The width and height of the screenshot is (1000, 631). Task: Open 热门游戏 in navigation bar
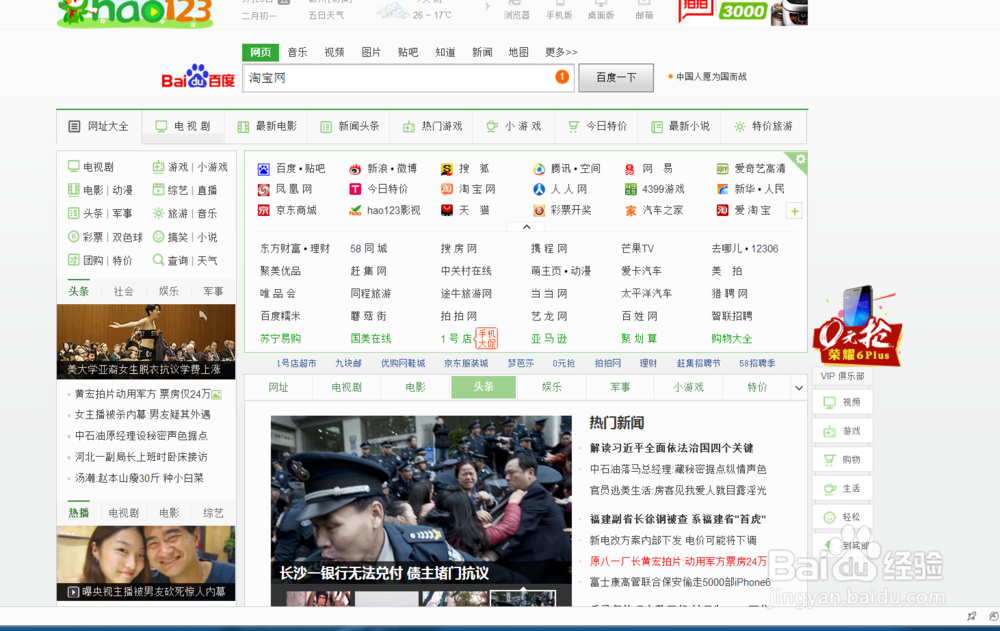(432, 126)
